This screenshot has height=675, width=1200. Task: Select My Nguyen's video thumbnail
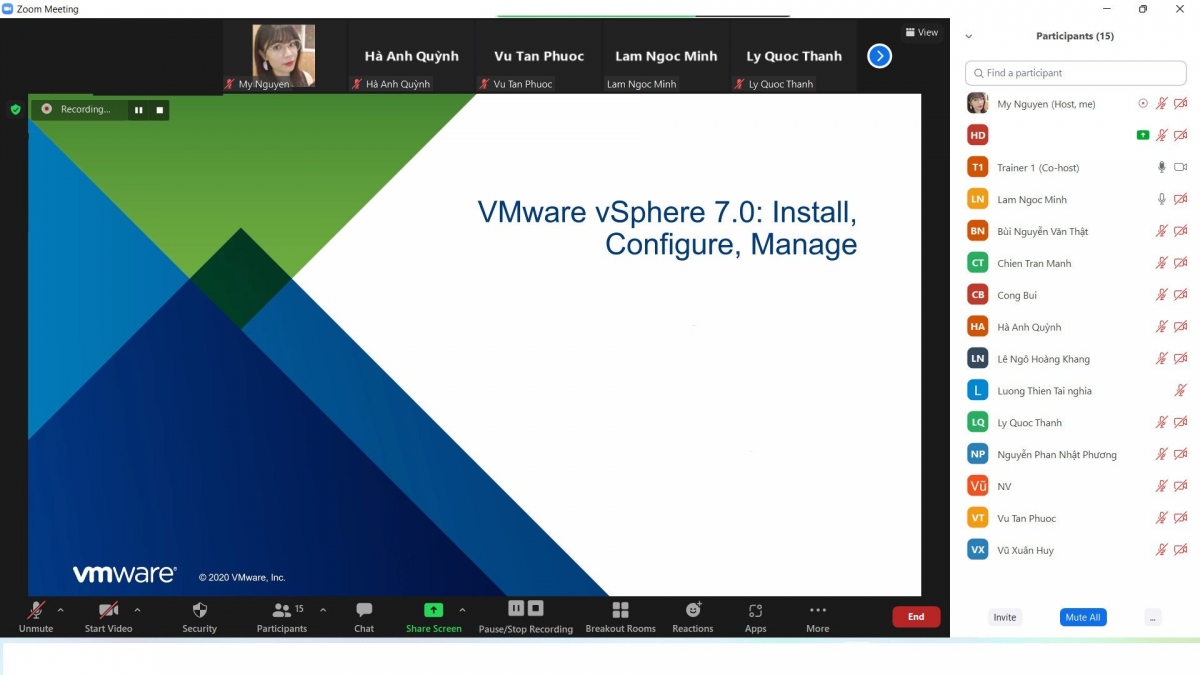(284, 57)
